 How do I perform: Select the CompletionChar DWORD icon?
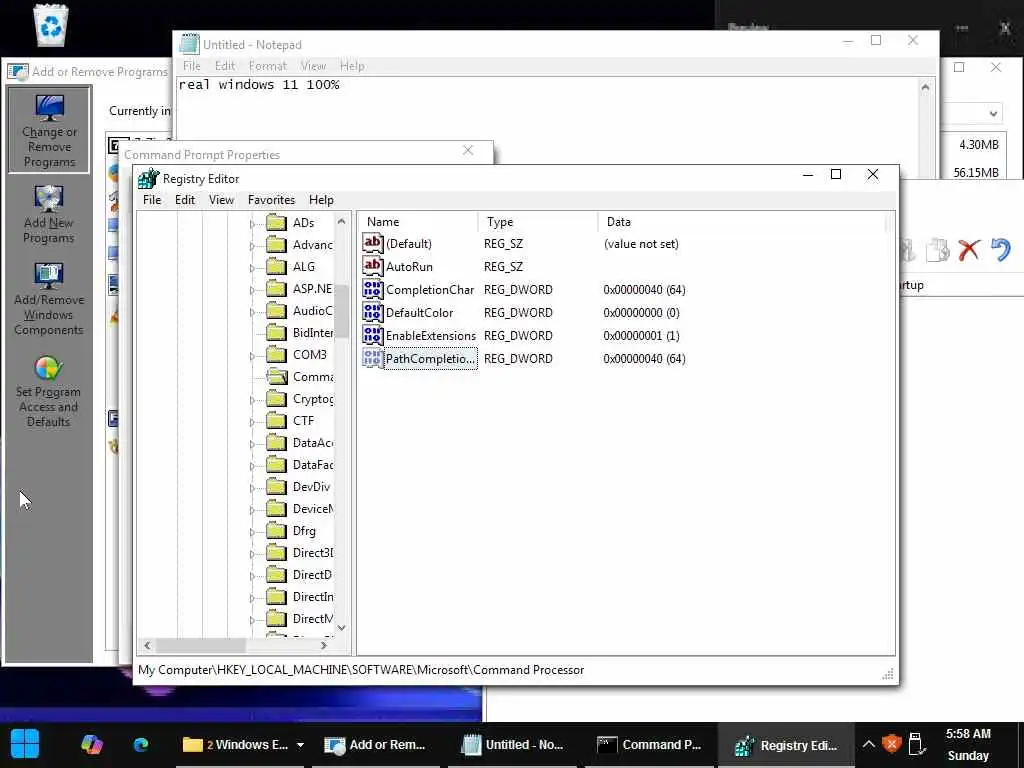(x=373, y=289)
